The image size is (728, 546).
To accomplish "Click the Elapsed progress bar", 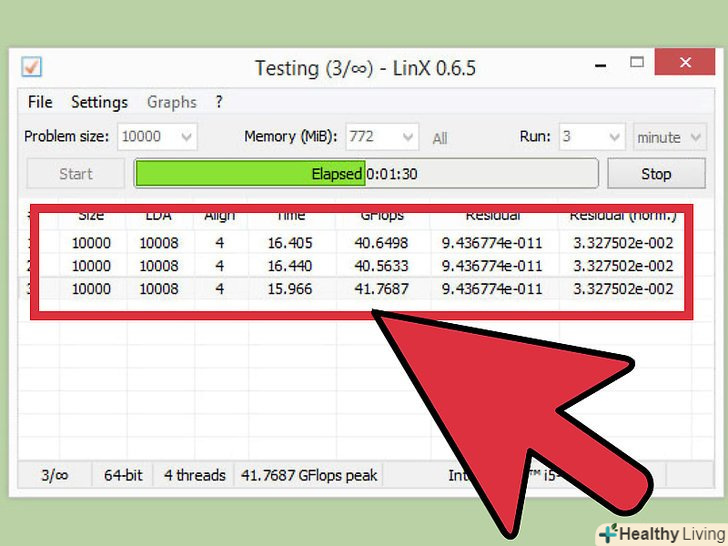I will [x=366, y=174].
